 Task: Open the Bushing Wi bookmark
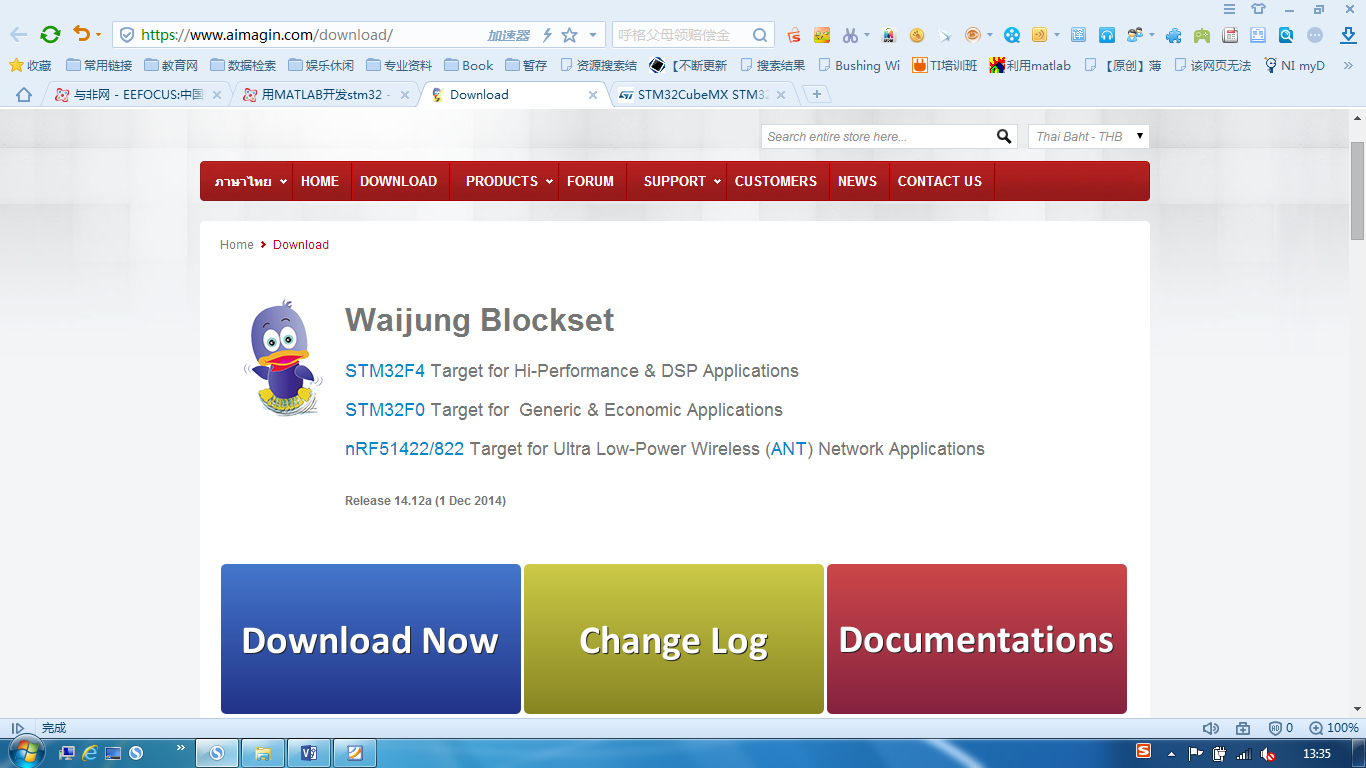pos(859,65)
